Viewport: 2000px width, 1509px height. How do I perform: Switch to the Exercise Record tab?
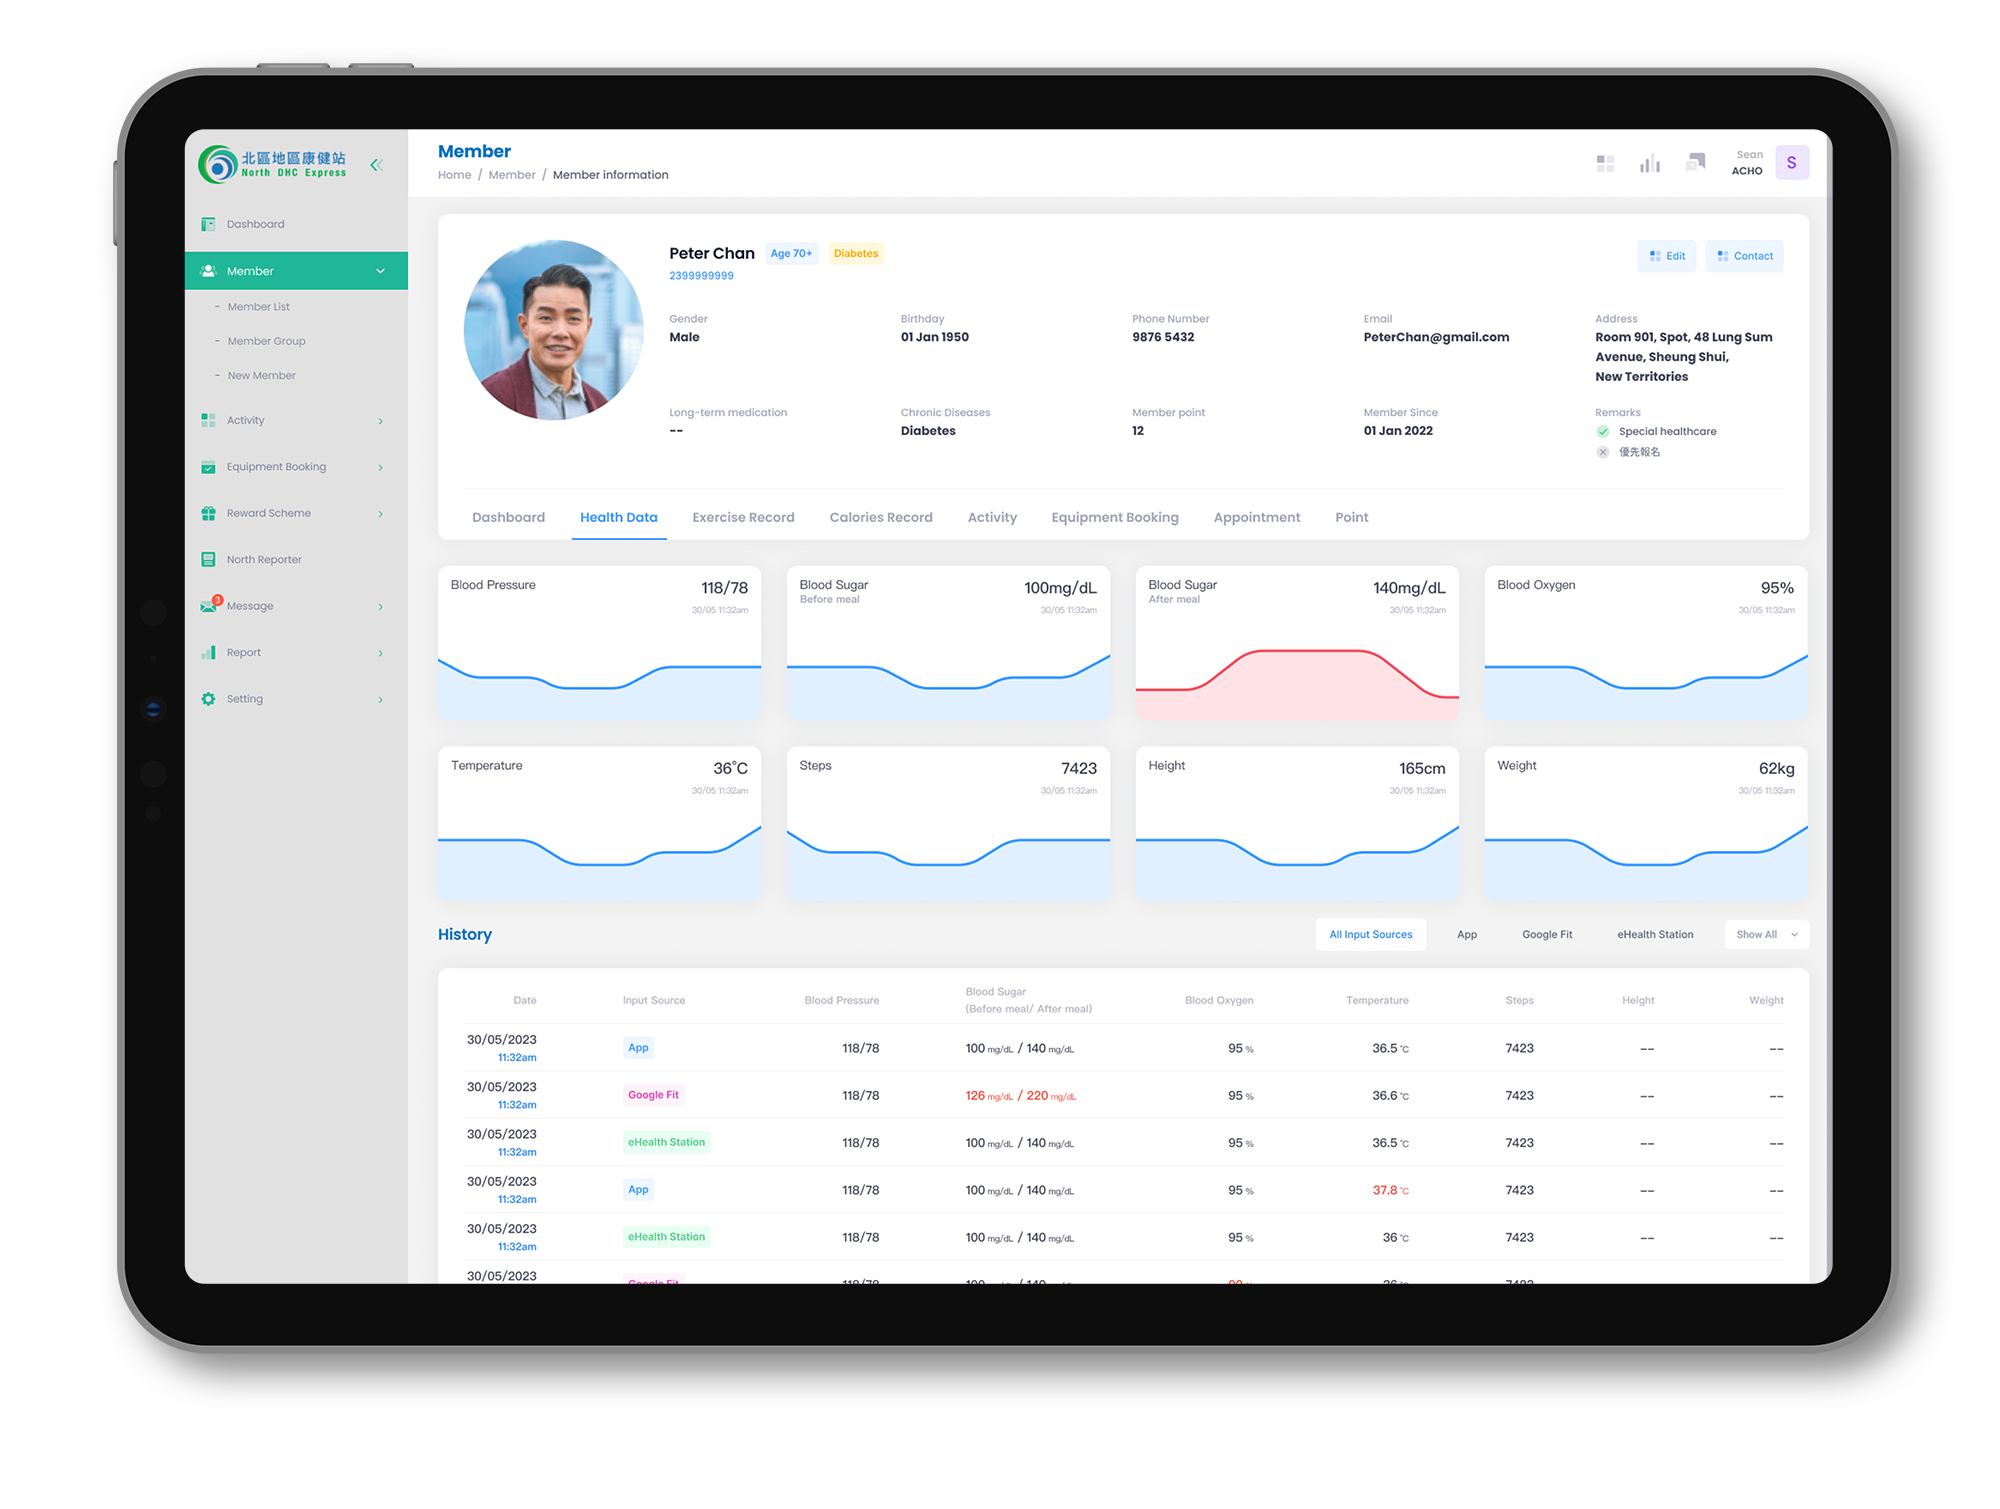pos(743,517)
